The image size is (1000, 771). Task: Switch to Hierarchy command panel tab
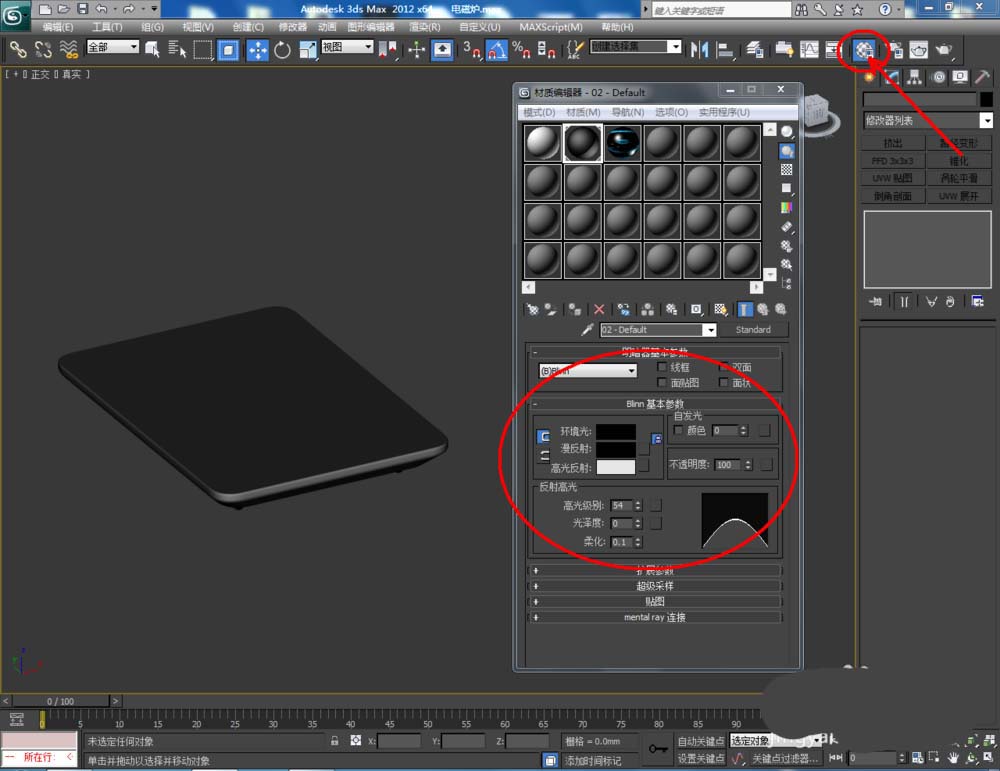click(915, 78)
